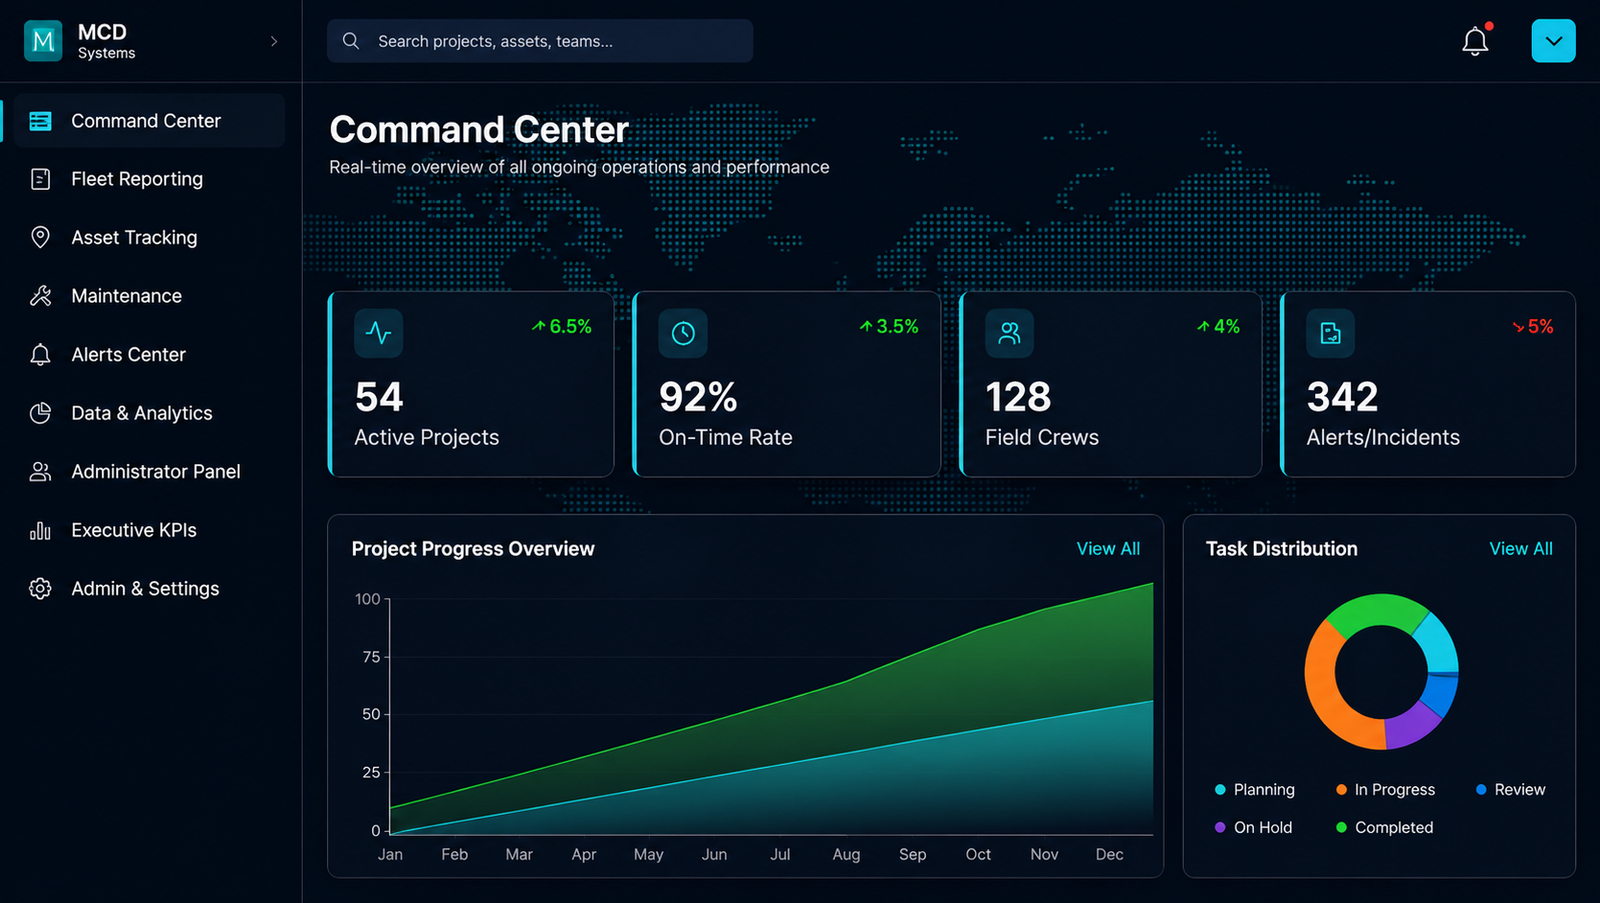This screenshot has width=1600, height=903.
Task: Open the Active Projects card showing 54
Action: (x=471, y=384)
